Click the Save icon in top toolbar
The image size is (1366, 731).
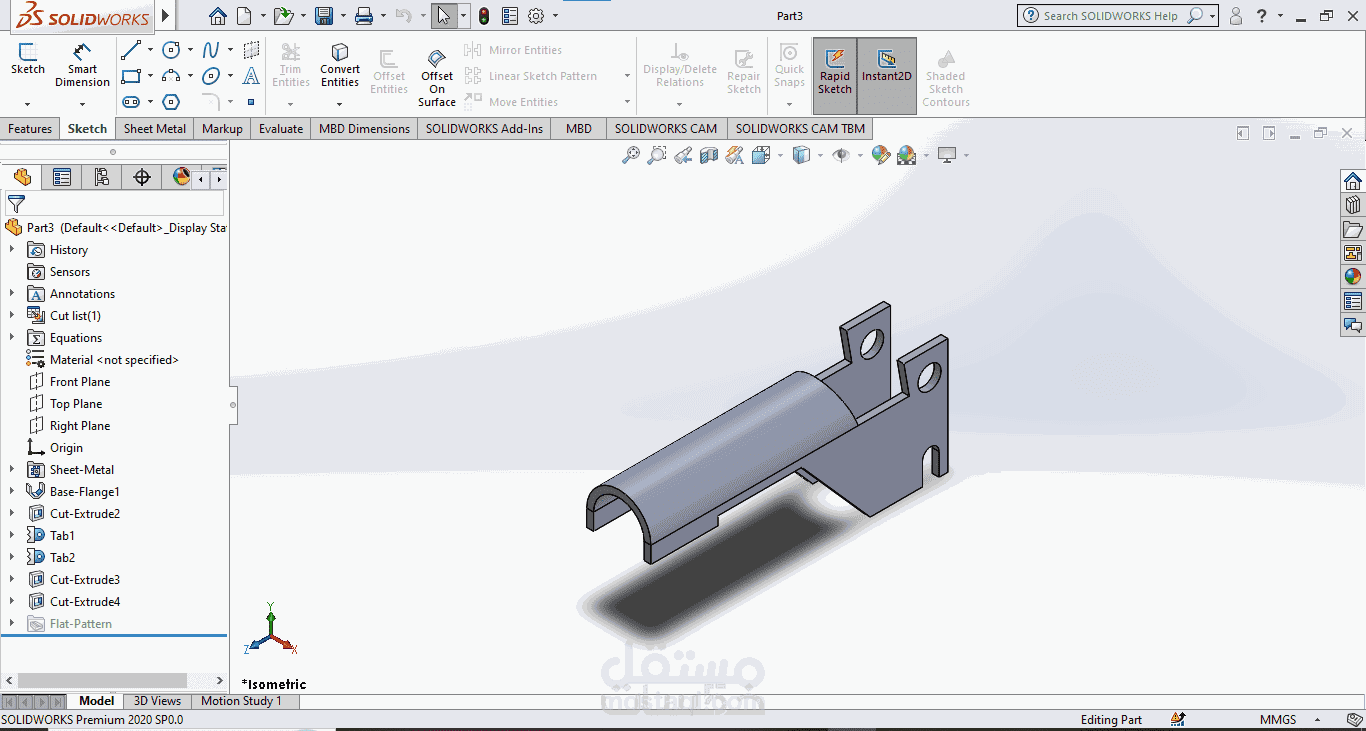323,16
